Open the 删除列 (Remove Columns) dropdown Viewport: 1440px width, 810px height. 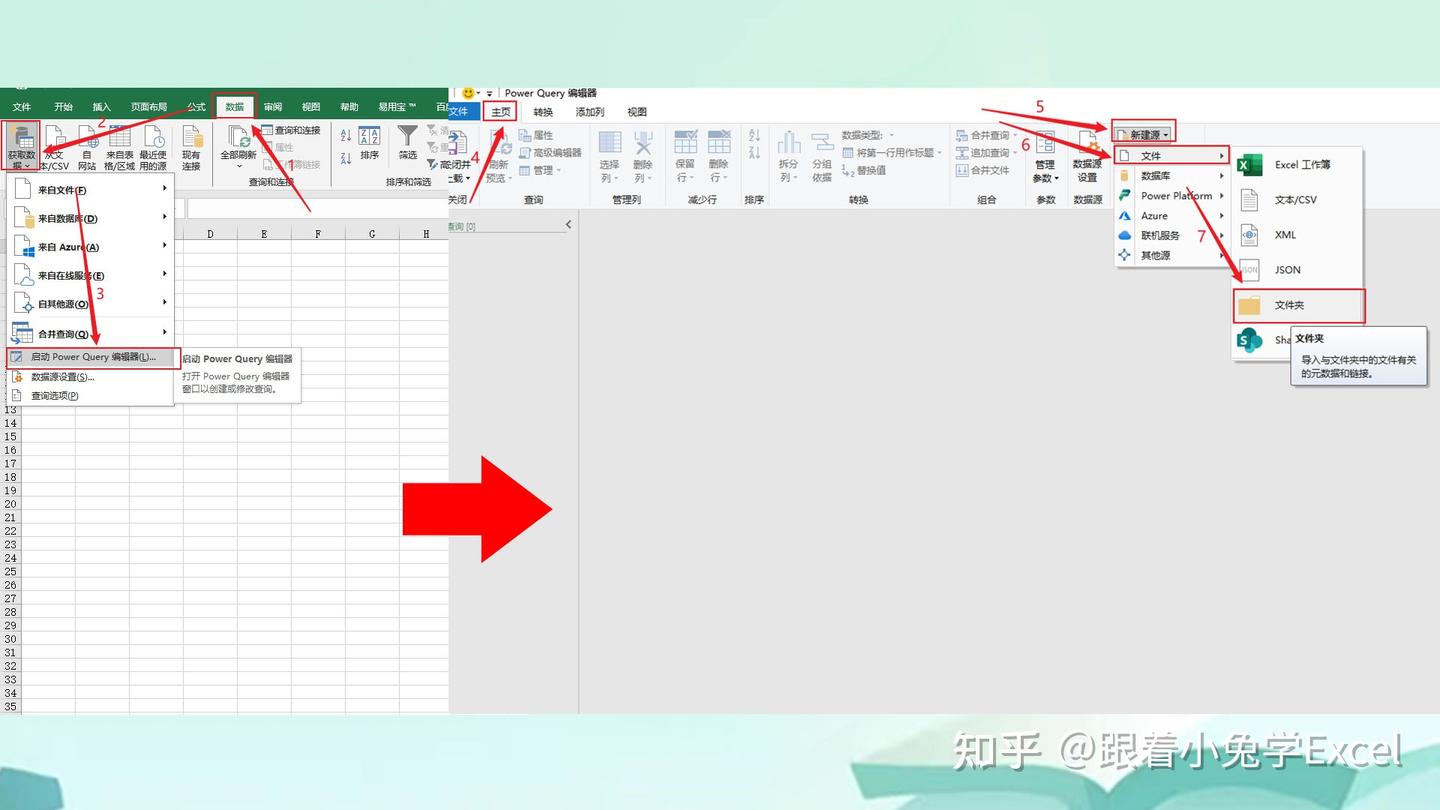tap(643, 156)
